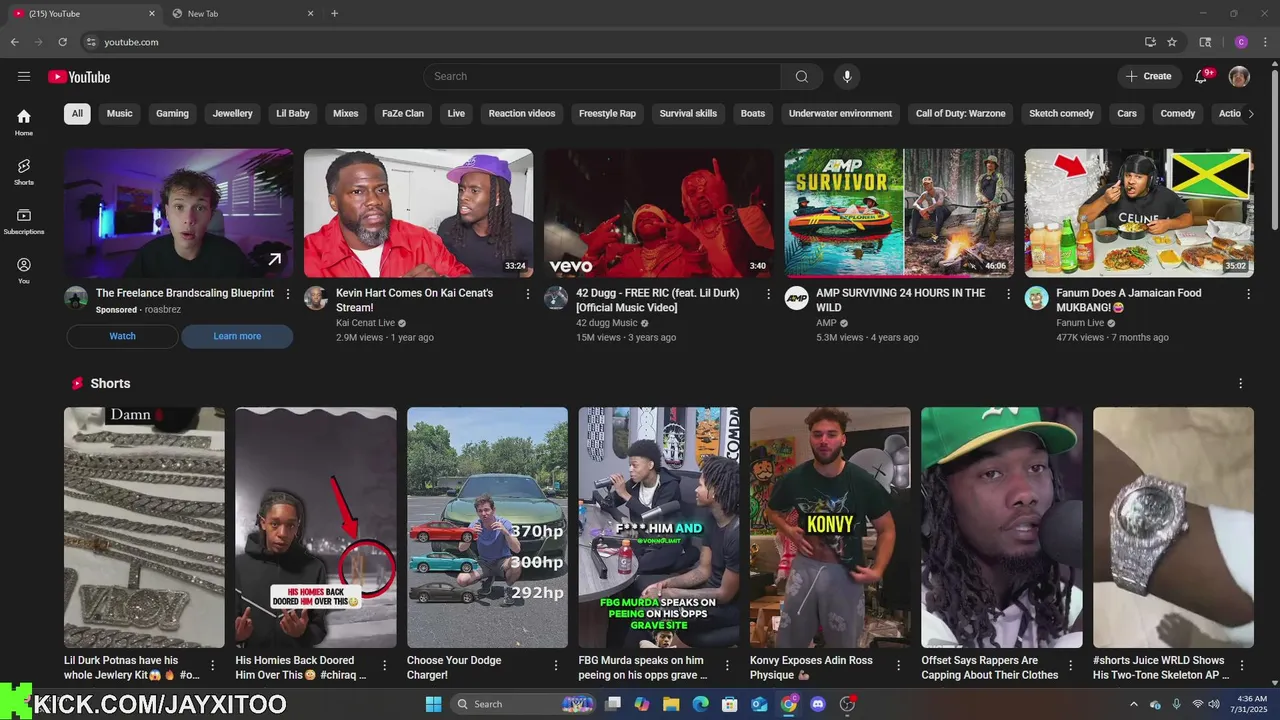Viewport: 1280px width, 720px height.
Task: Open Subscriptions in the sidebar
Action: click(24, 221)
